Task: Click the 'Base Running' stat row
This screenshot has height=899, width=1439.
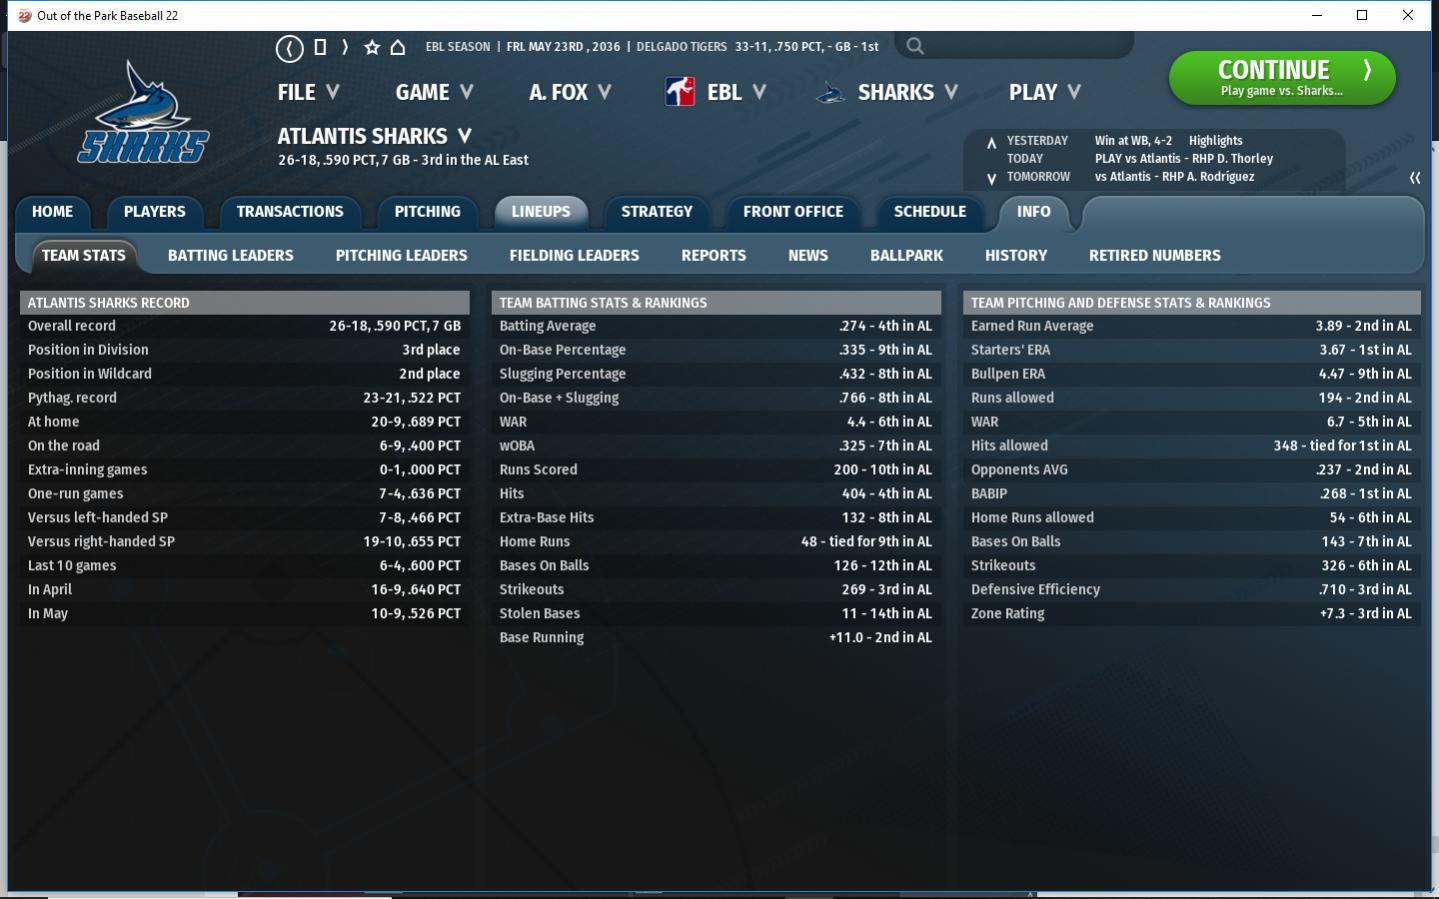Action: (x=716, y=638)
